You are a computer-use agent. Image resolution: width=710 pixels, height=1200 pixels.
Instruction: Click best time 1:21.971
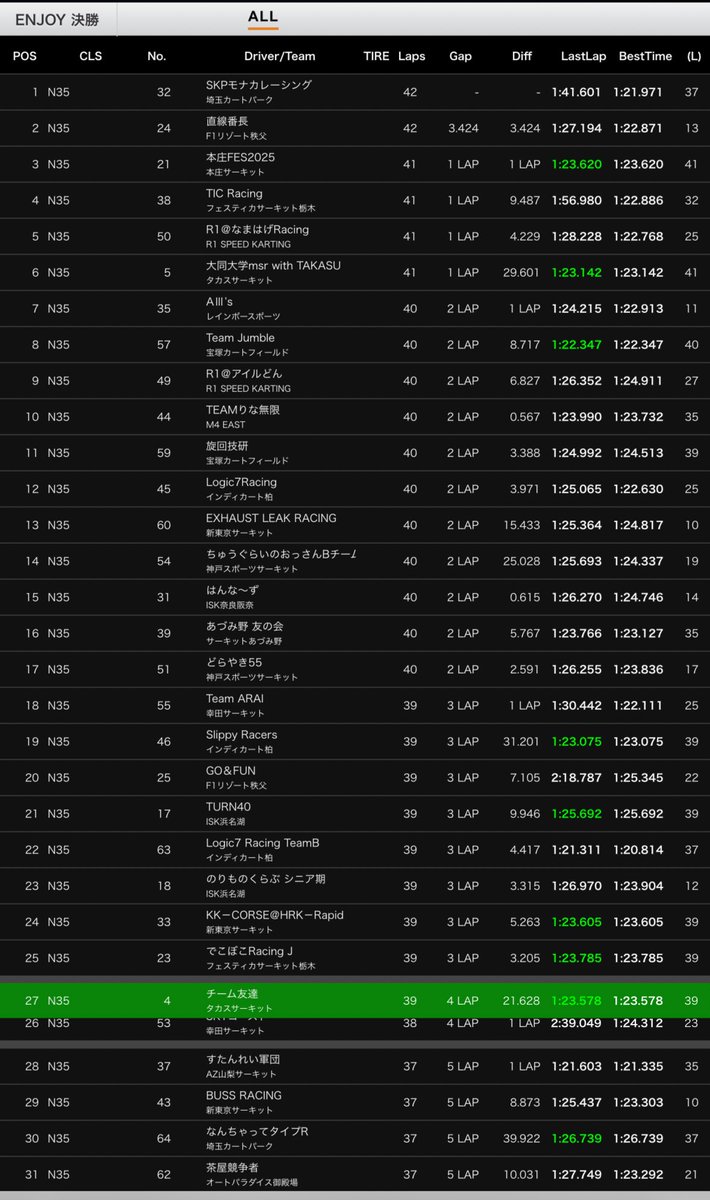[x=638, y=92]
